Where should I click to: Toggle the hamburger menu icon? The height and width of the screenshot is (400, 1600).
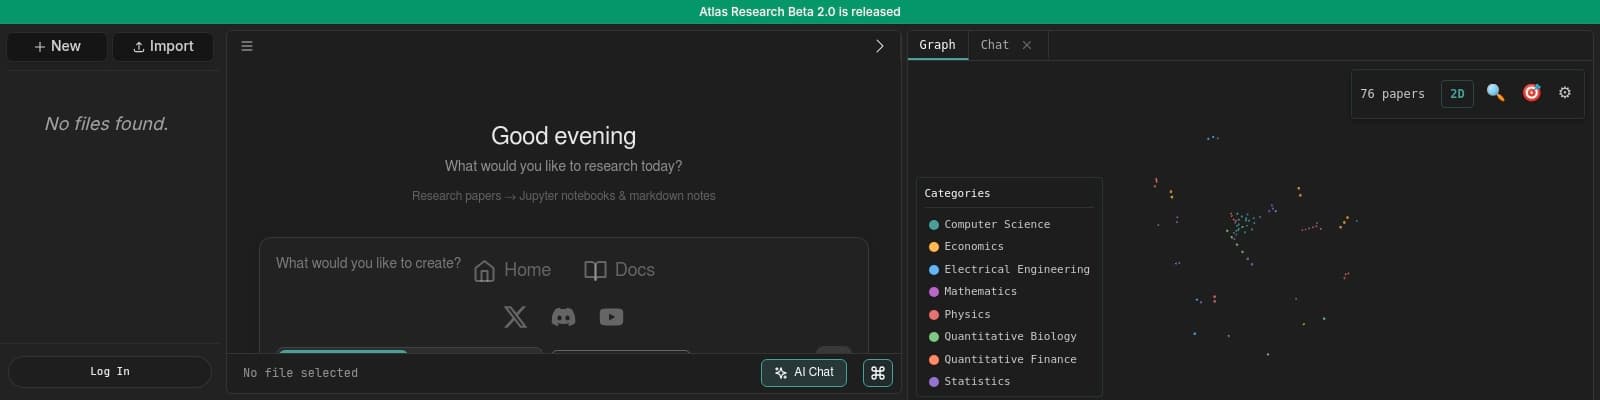click(247, 46)
